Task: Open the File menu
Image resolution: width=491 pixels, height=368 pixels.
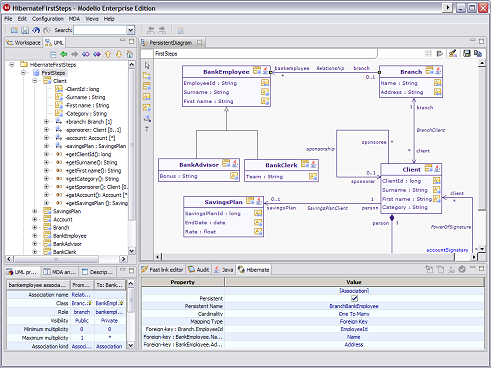Action: (8, 19)
